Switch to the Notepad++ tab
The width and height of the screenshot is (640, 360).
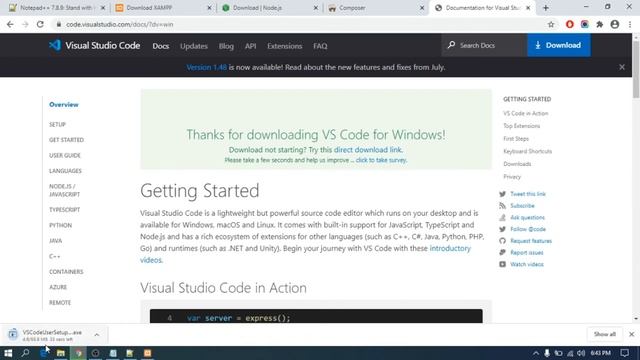click(56, 8)
